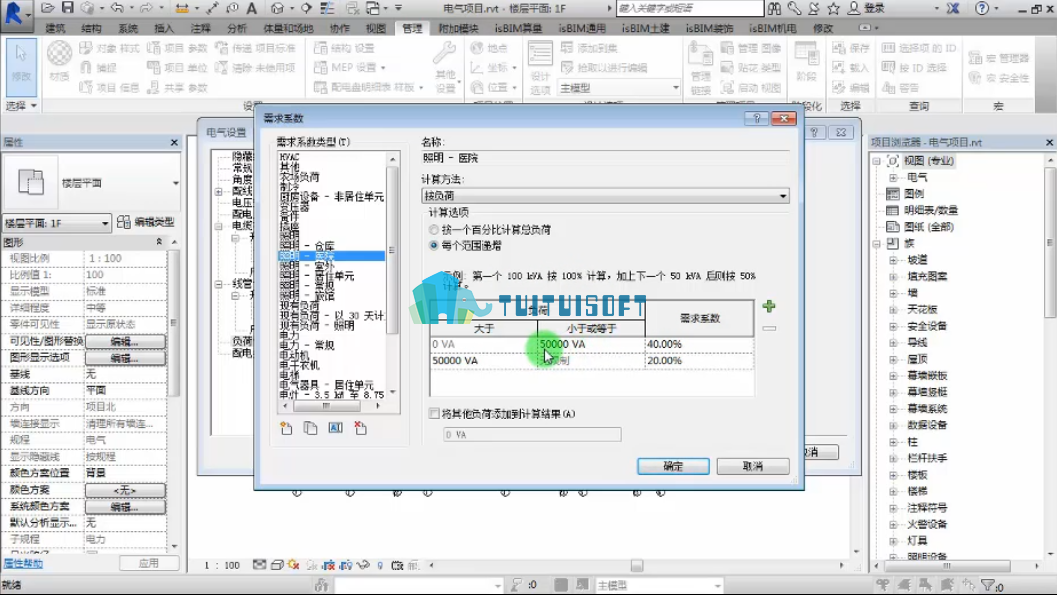Rename the selected demand factor type
Screen dimensions: 1057x595
click(335, 428)
